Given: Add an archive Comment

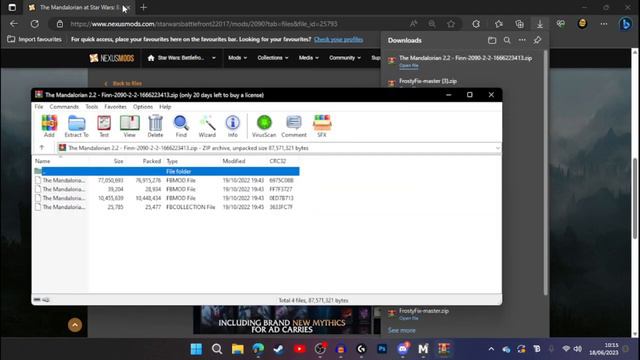Looking at the screenshot, I should 293,126.
